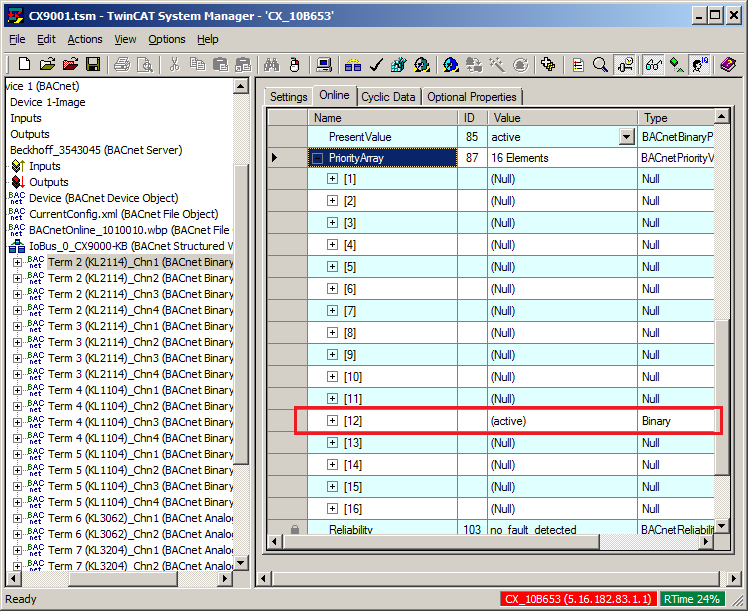Screen dimensions: 748x611
Task: Click the Cut scissors icon
Action: click(174, 64)
